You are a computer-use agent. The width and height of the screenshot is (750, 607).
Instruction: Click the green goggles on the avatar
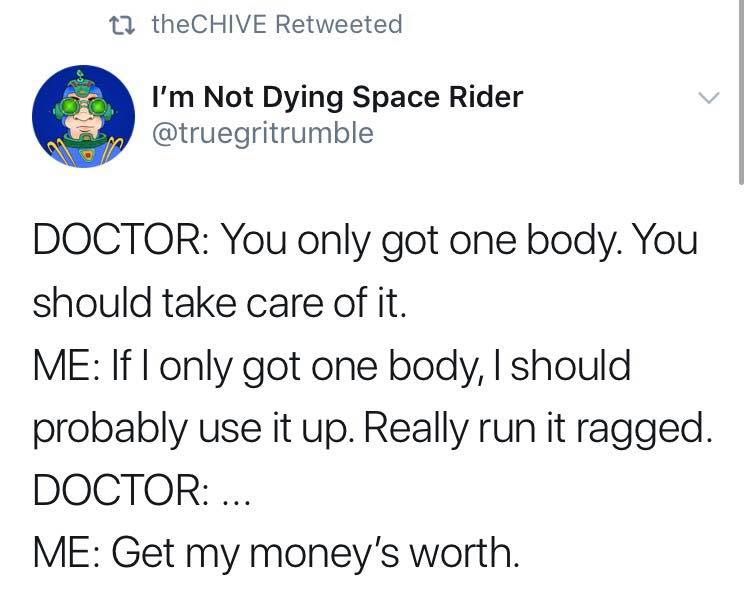[84, 107]
